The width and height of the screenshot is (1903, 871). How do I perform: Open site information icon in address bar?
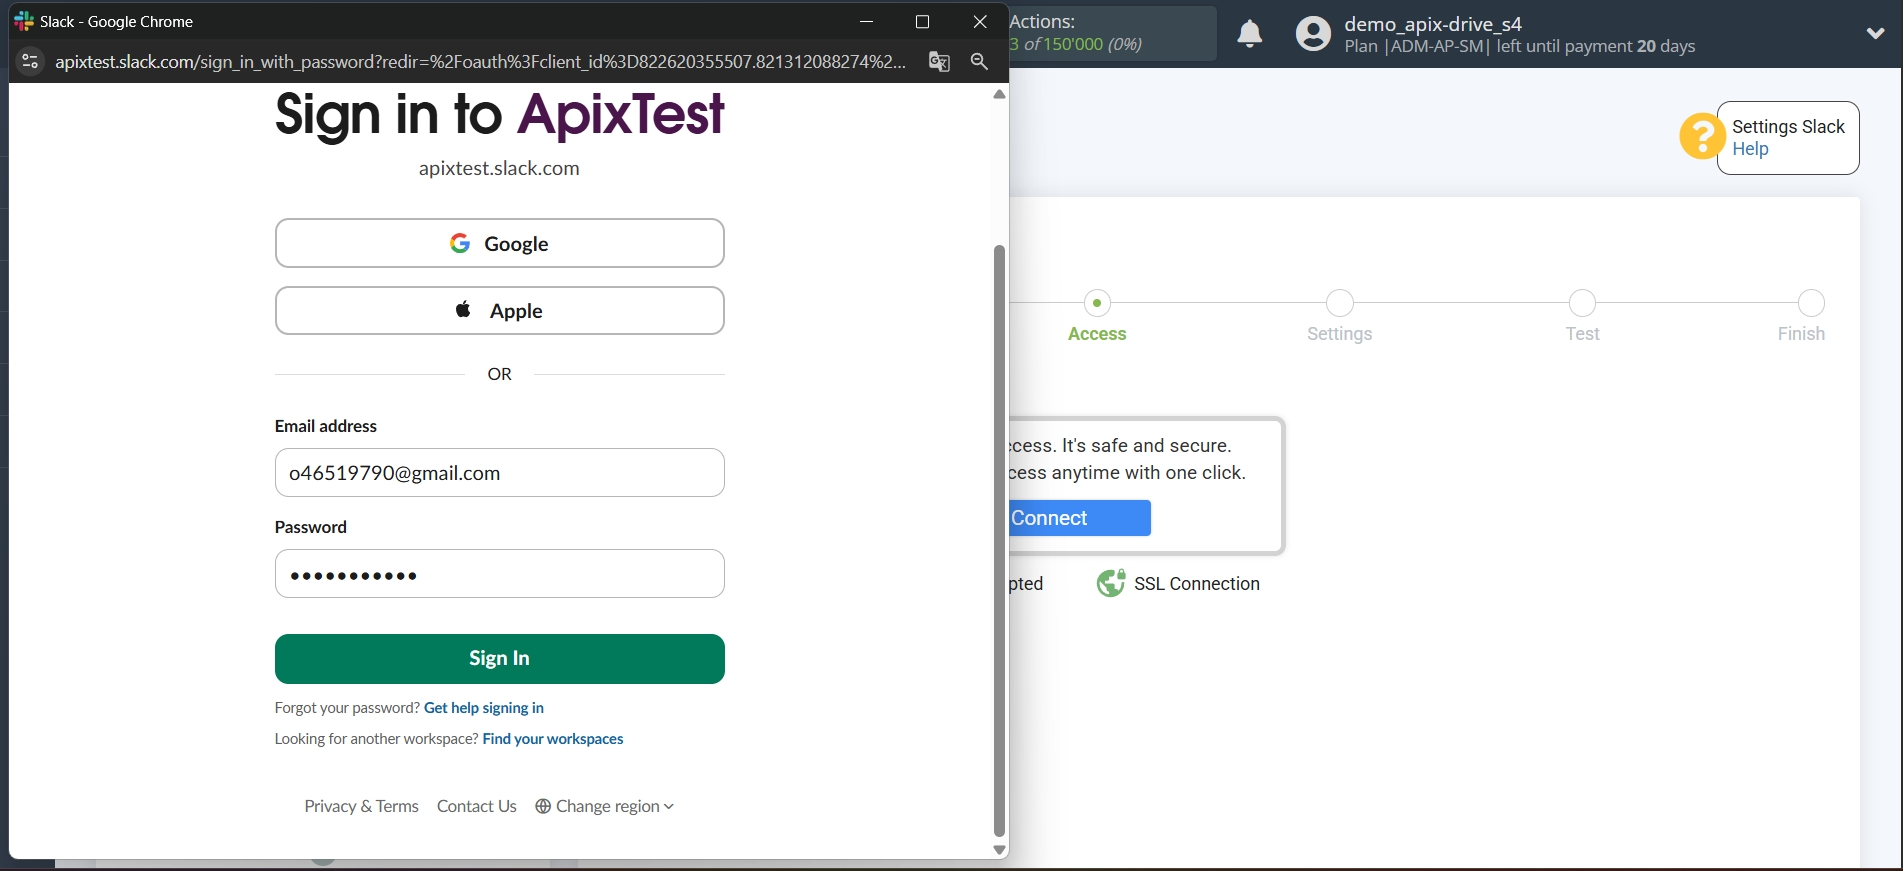(x=30, y=61)
